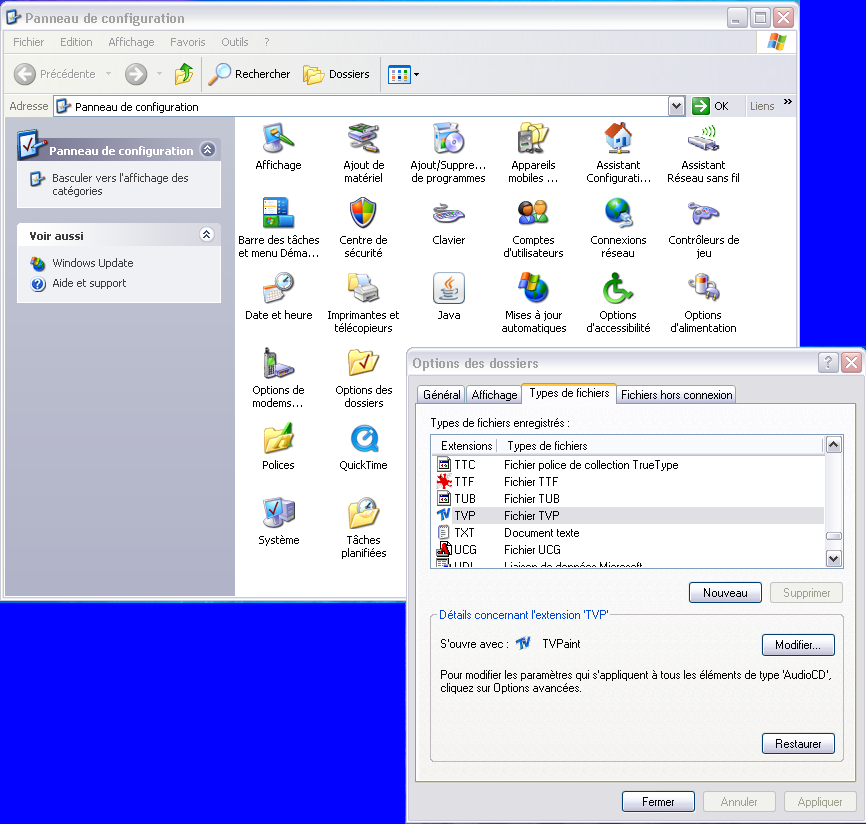Screen dimensions: 866x824
Task: Select the Types de fichiers tab
Action: (x=569, y=393)
